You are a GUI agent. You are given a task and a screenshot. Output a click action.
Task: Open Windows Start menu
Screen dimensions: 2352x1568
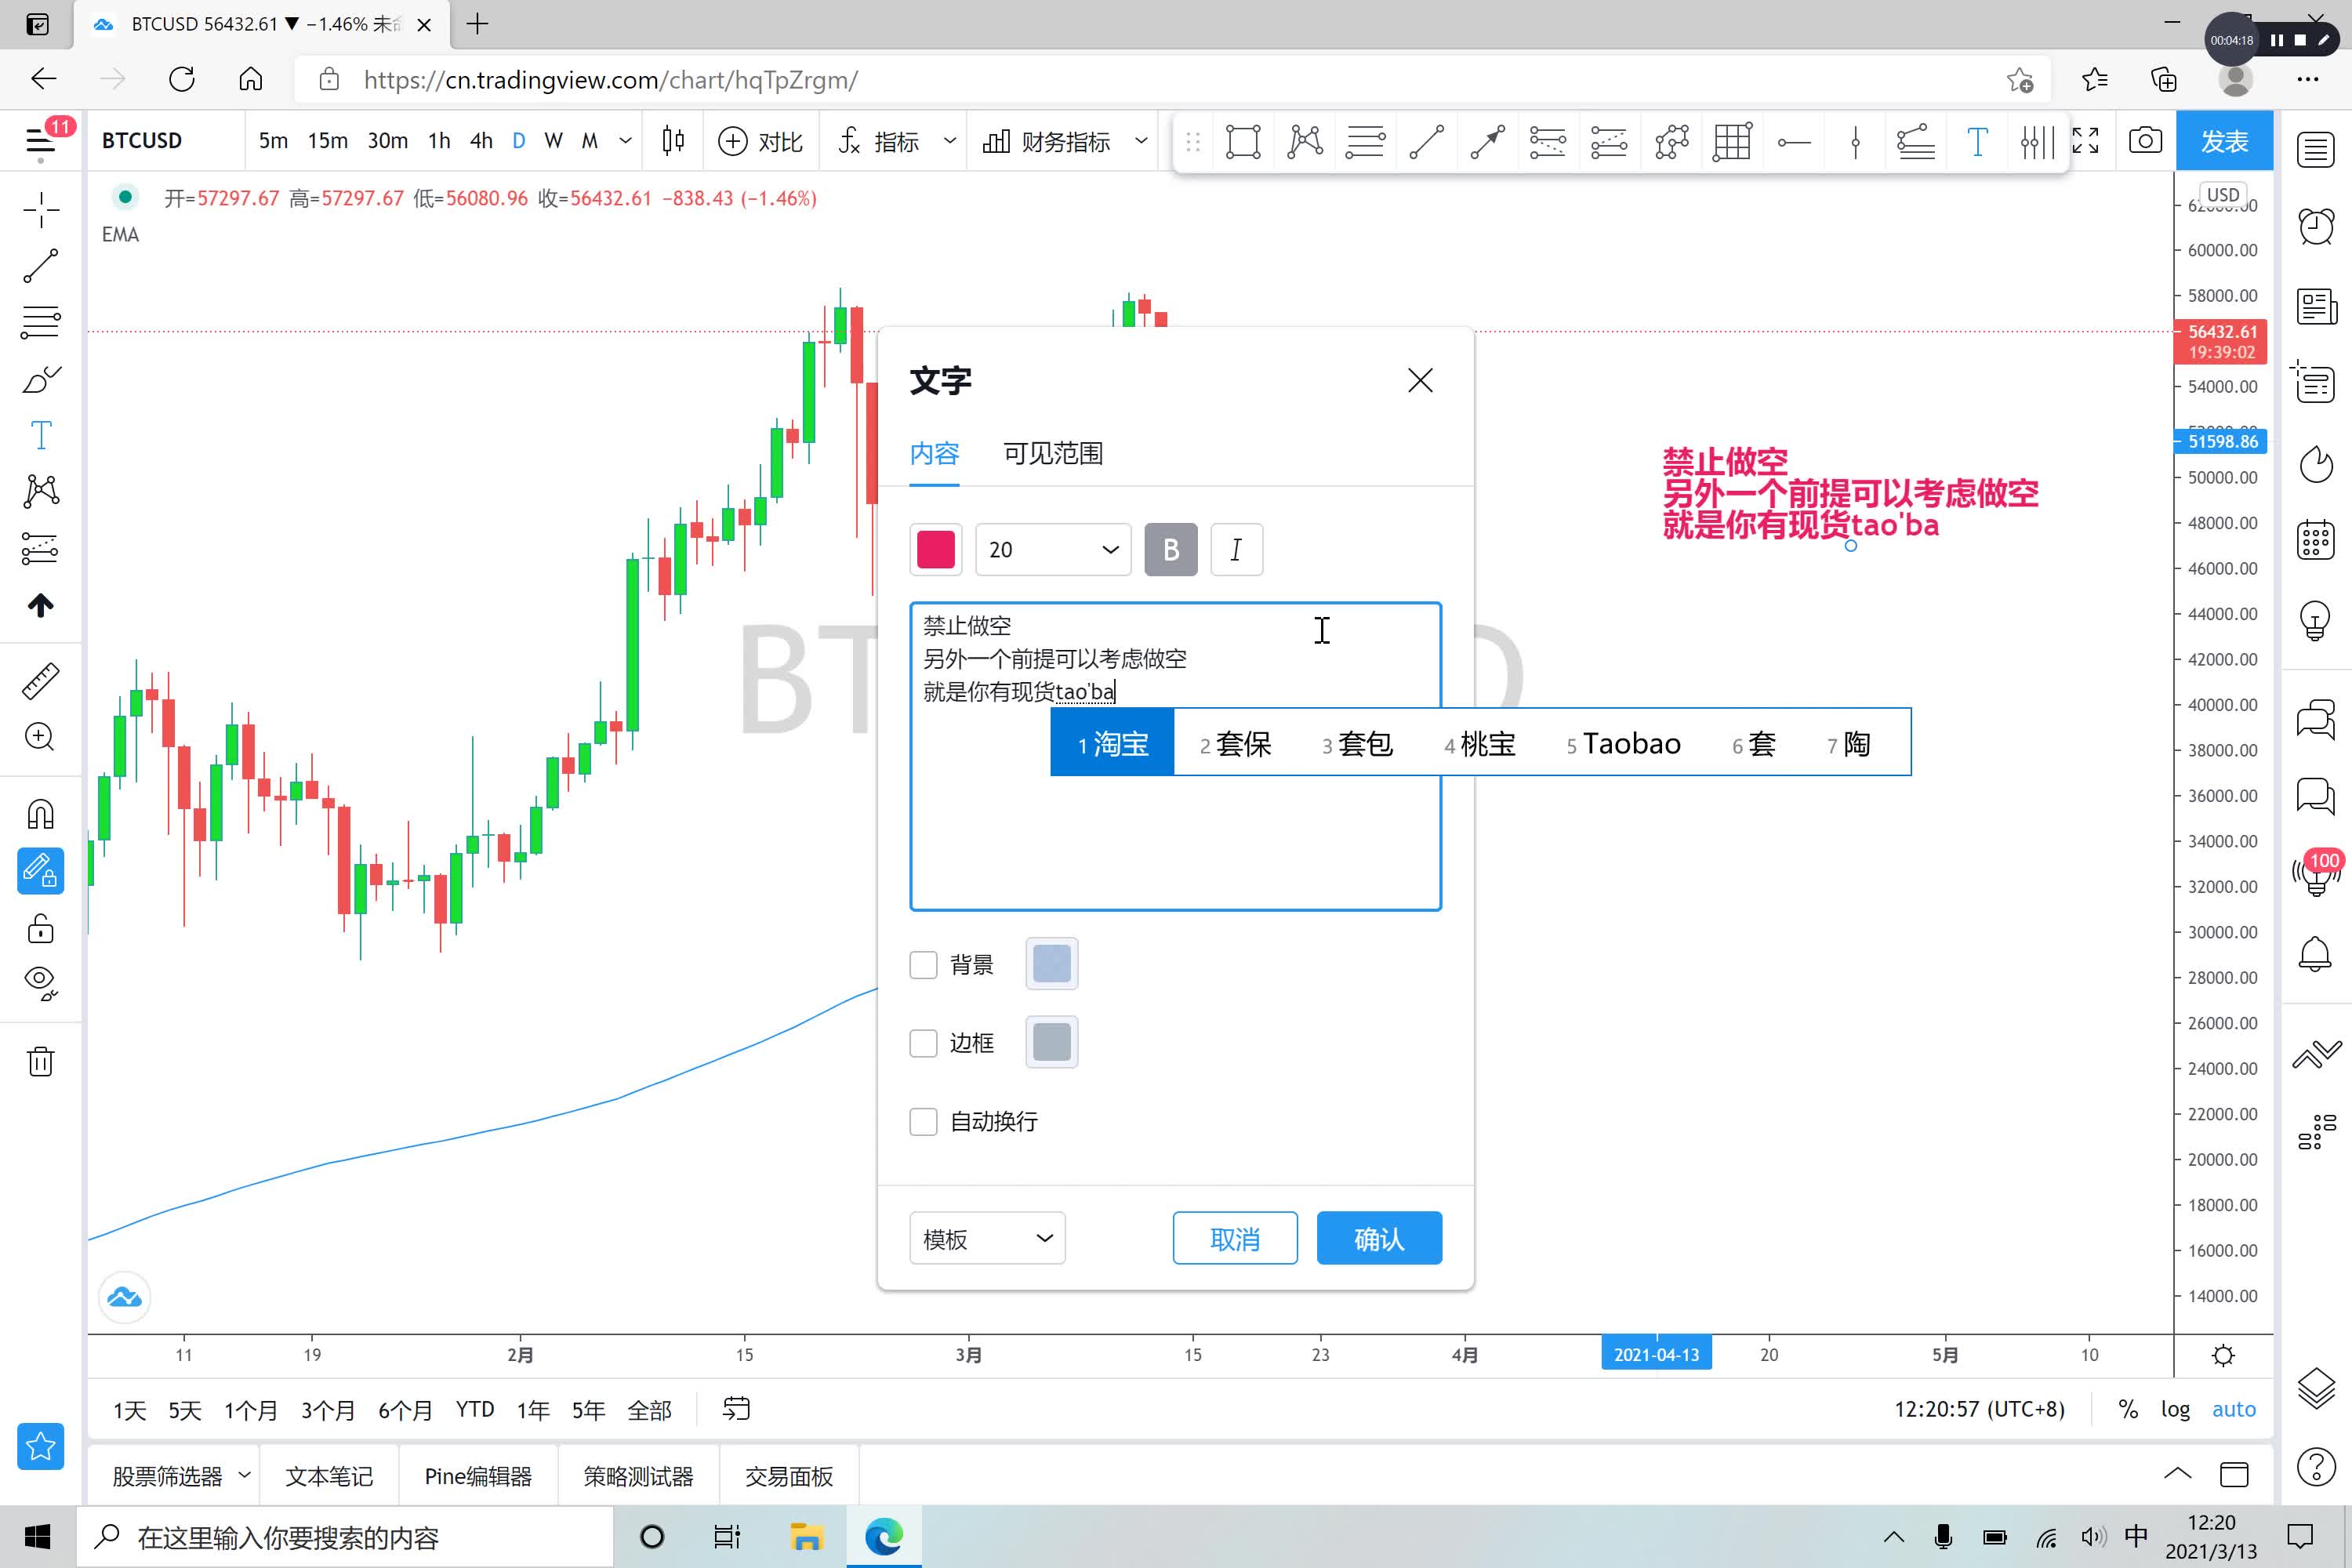[x=38, y=1536]
